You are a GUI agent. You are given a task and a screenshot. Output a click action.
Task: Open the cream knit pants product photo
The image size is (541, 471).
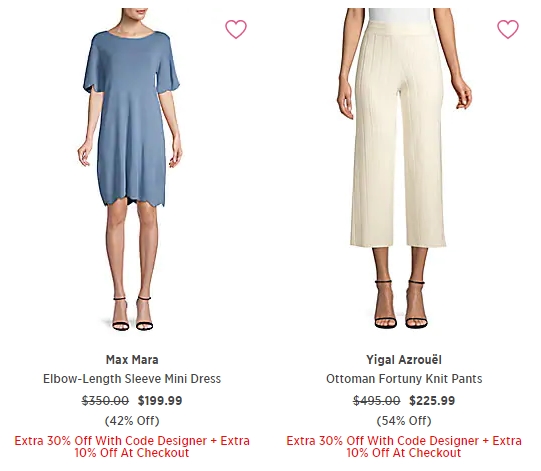point(404,169)
